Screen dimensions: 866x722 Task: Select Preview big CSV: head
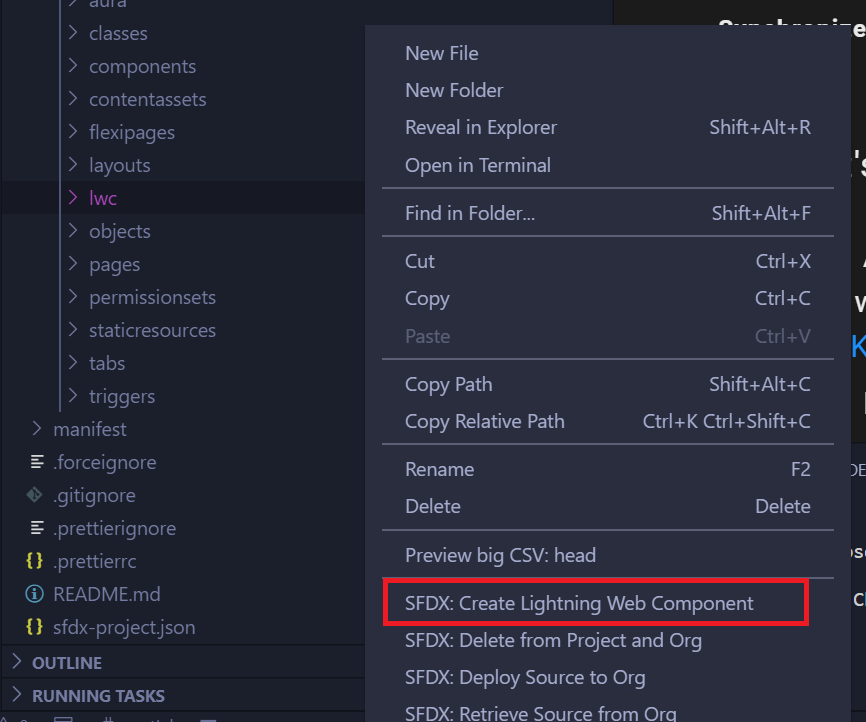pos(500,555)
